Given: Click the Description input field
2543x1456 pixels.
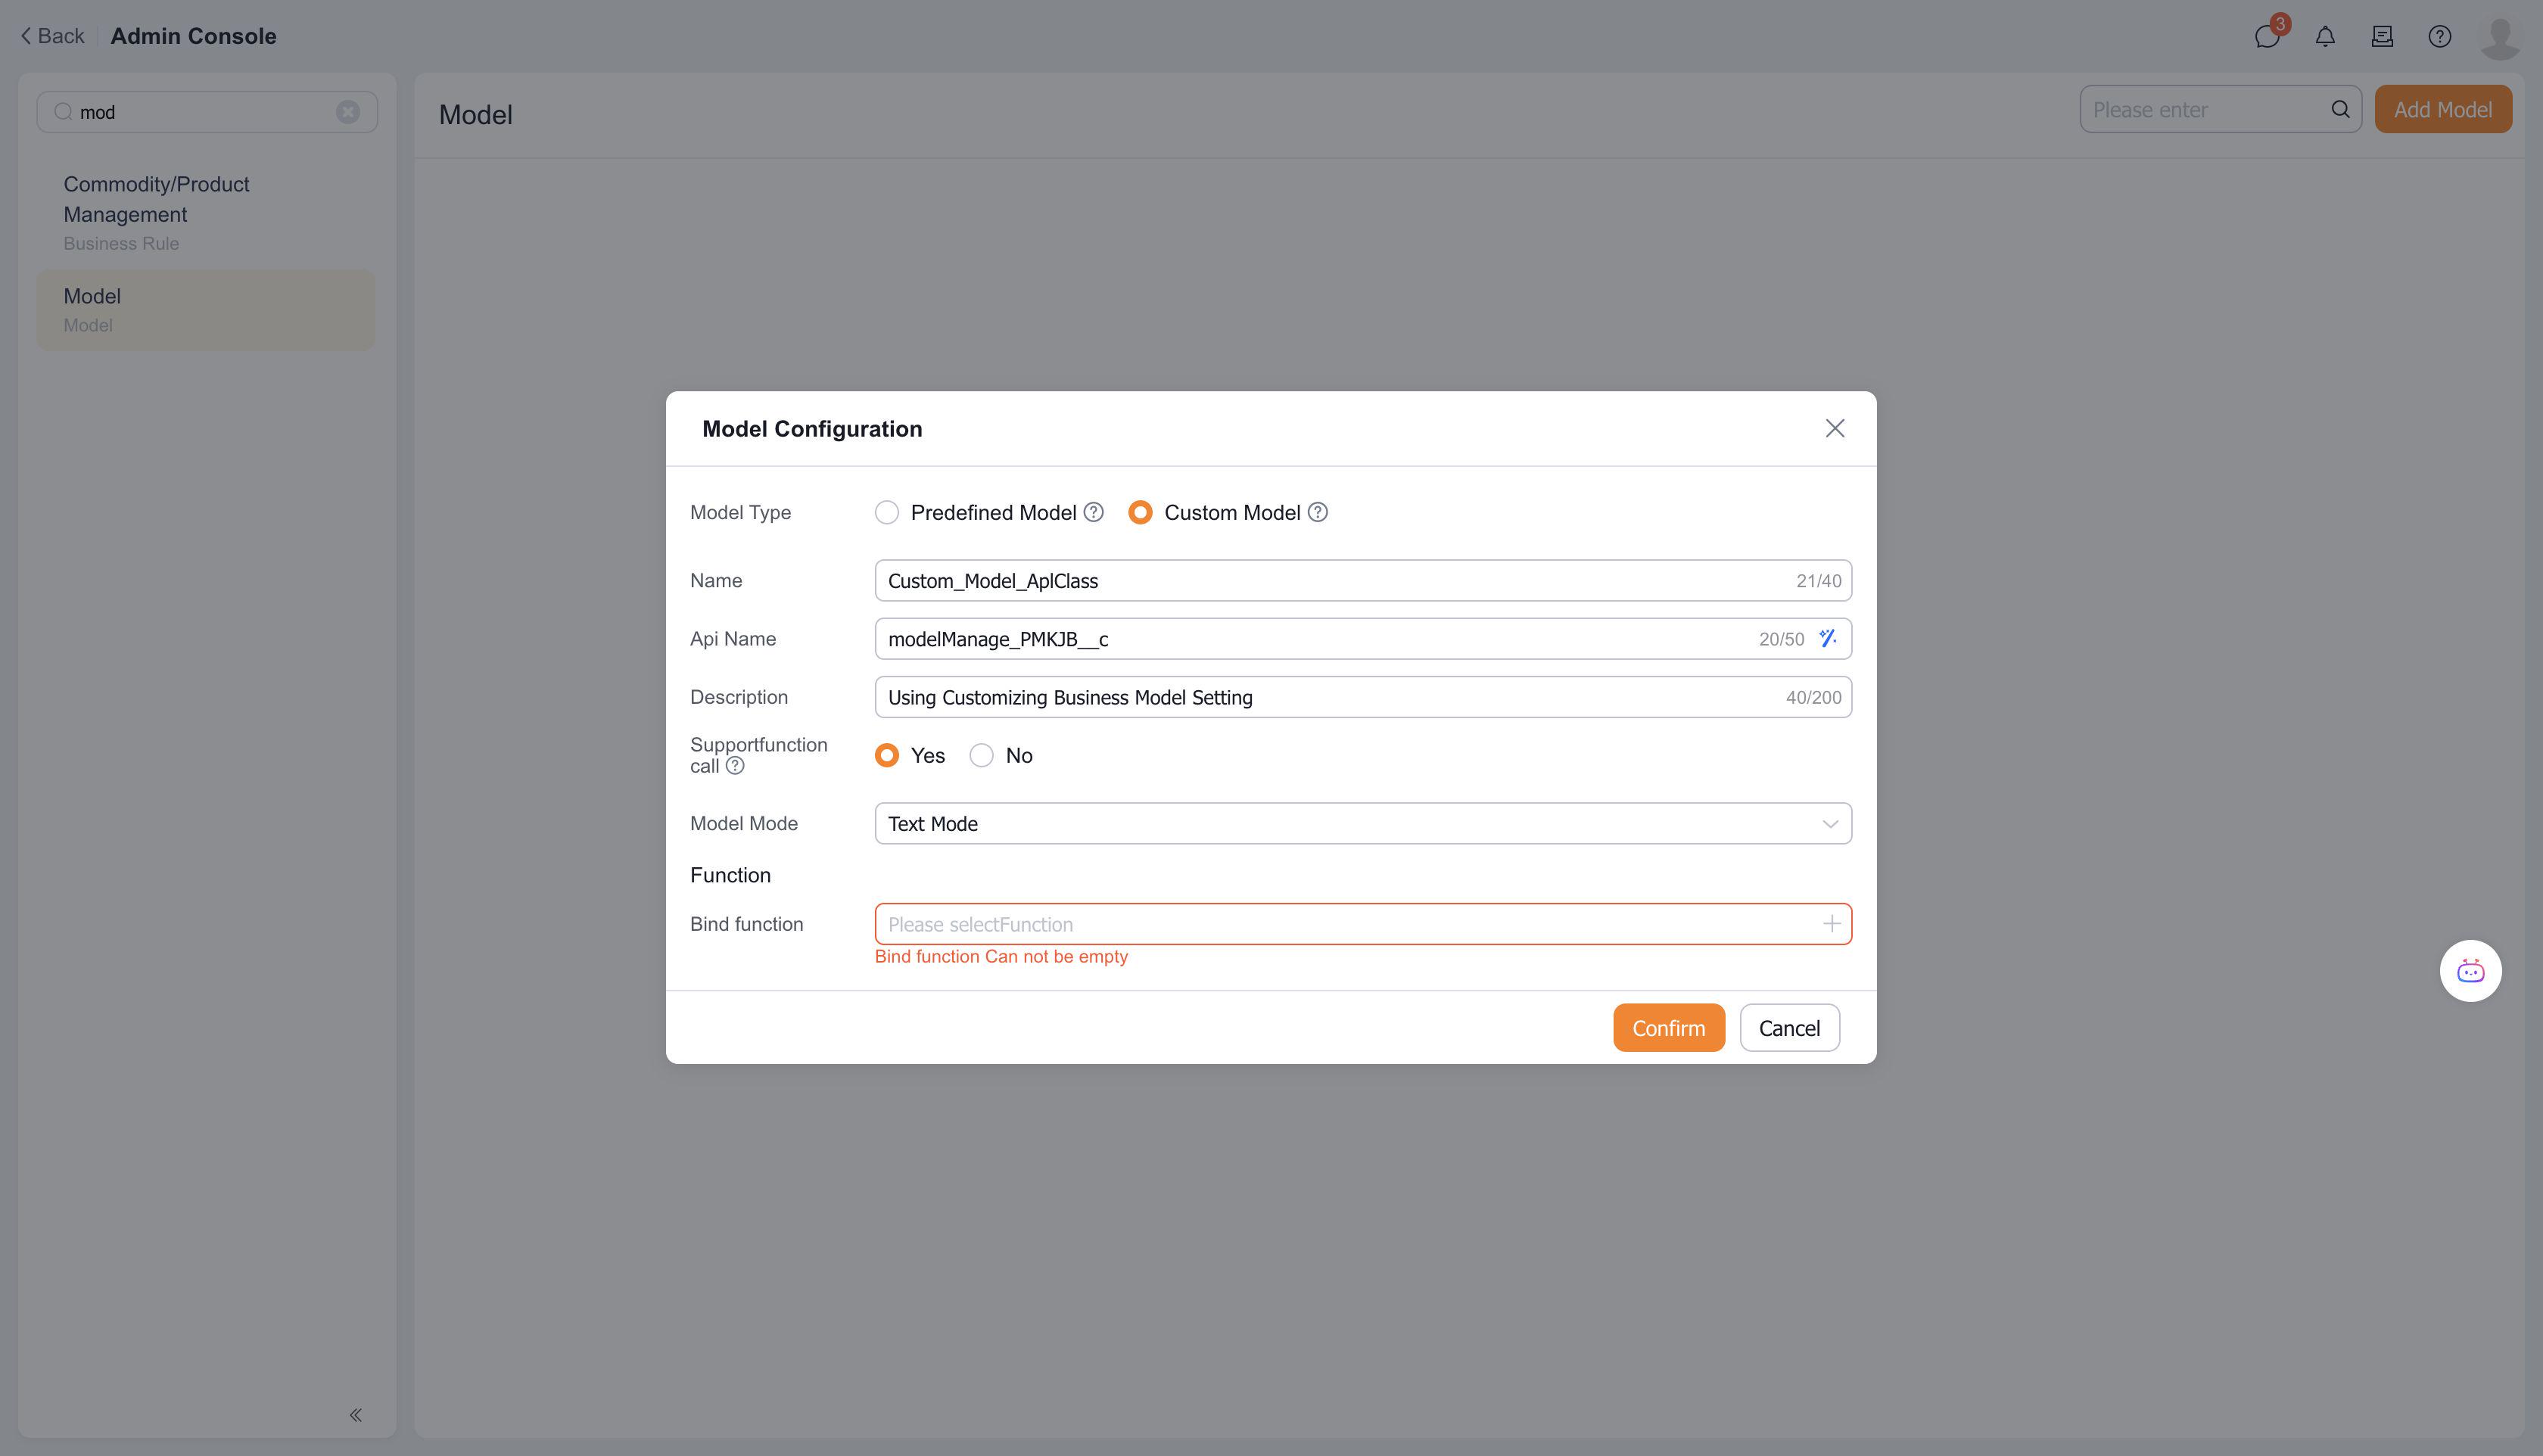Looking at the screenshot, I should click(1320, 697).
